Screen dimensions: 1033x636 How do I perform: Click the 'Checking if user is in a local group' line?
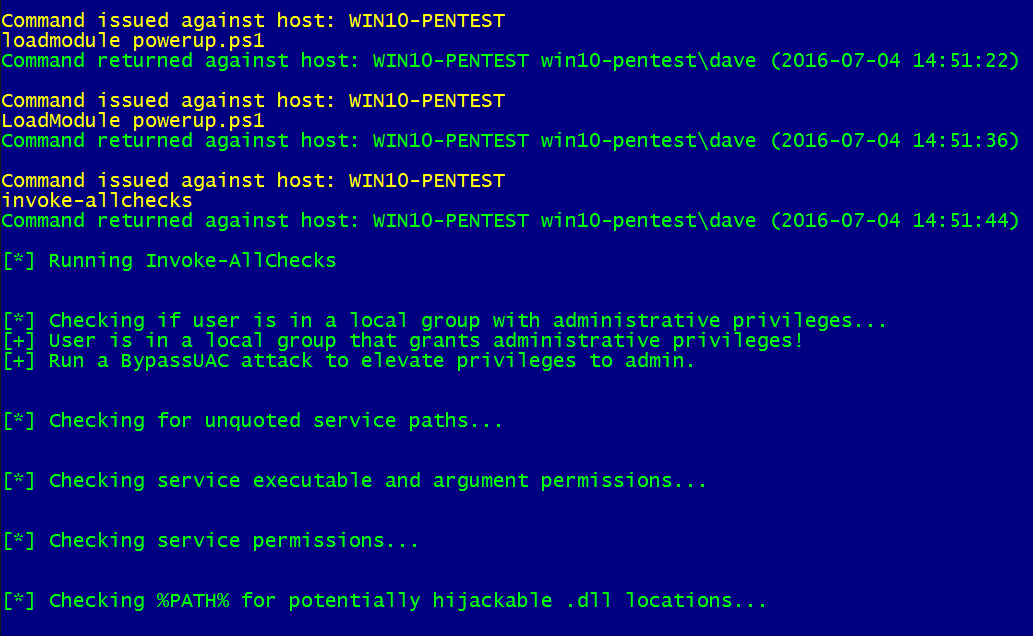click(x=445, y=321)
